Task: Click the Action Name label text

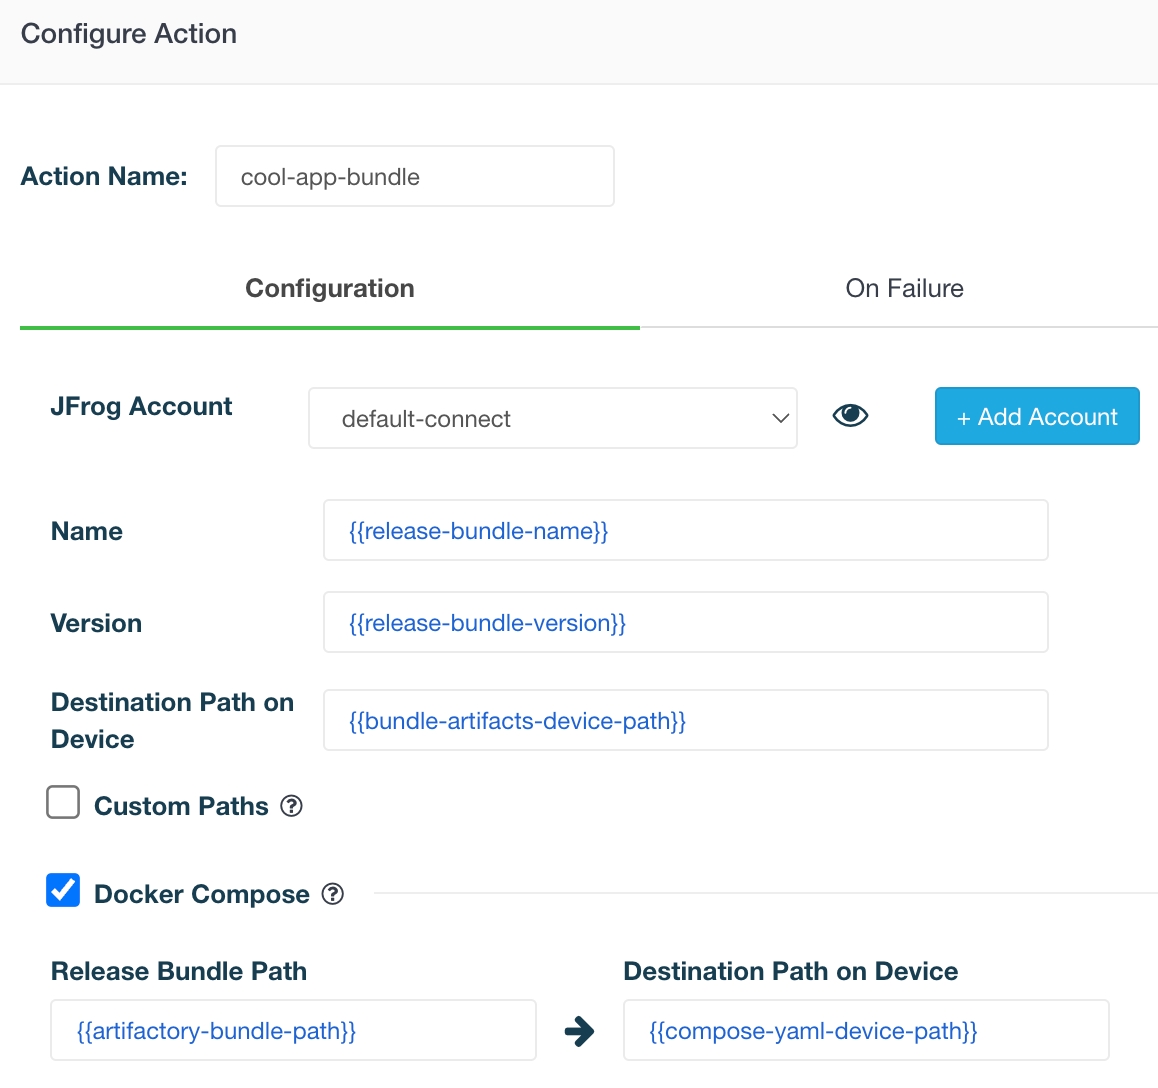Action: pos(104,177)
